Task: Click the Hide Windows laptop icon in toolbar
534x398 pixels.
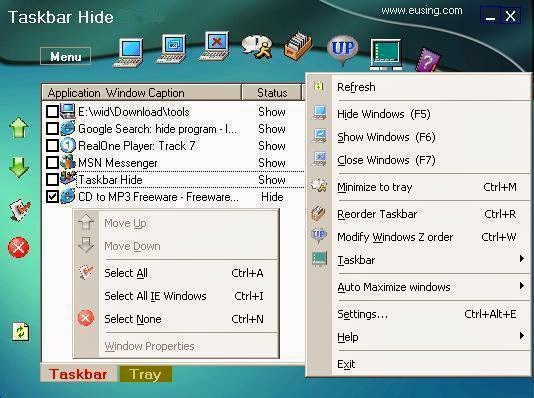Action: (128, 52)
